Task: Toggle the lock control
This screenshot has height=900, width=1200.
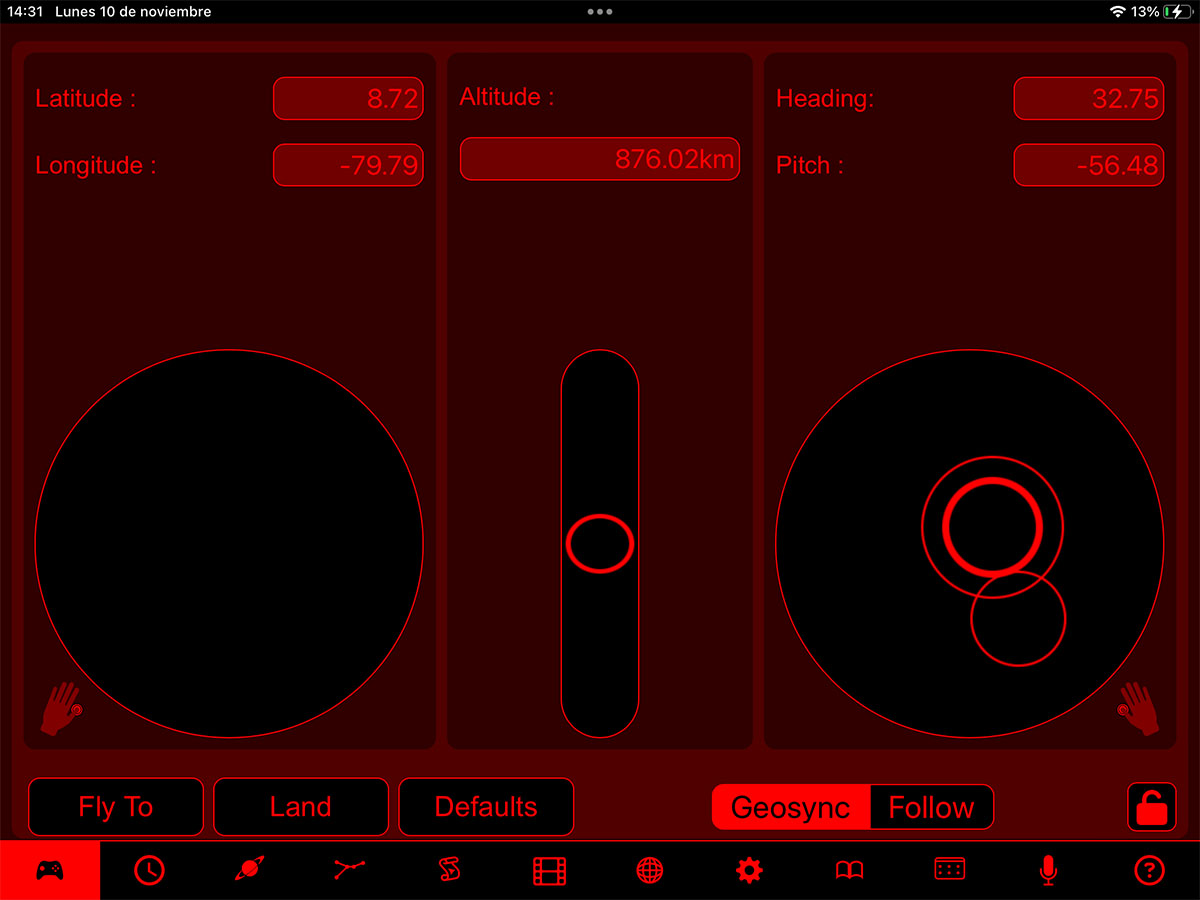Action: 1148,807
